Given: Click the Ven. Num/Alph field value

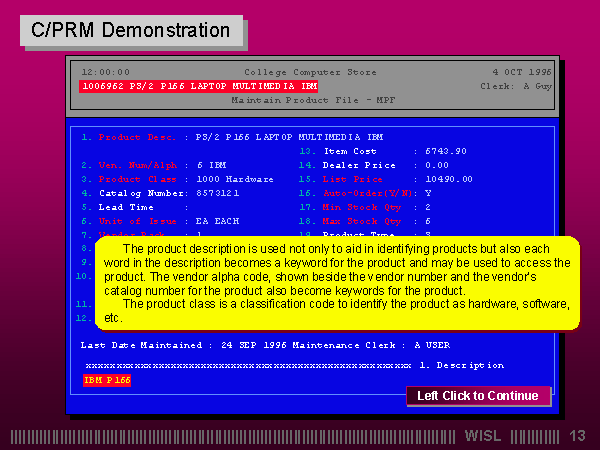Looking at the screenshot, I should pos(212,164).
